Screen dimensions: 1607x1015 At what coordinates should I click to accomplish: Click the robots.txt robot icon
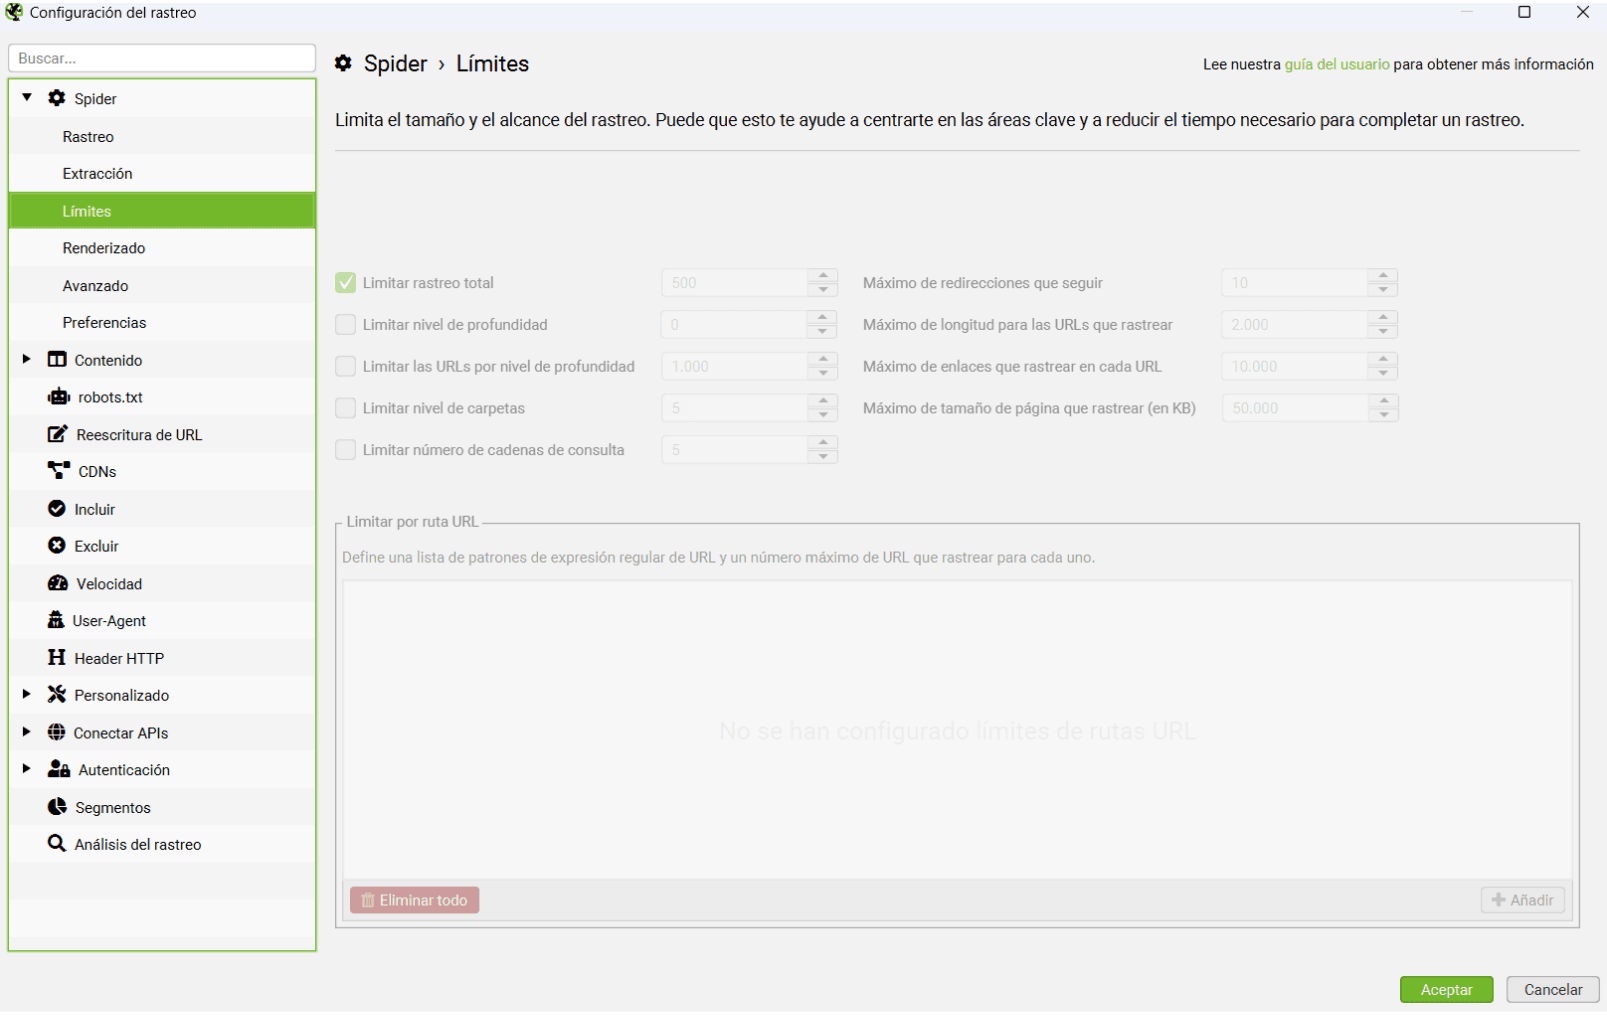[58, 397]
